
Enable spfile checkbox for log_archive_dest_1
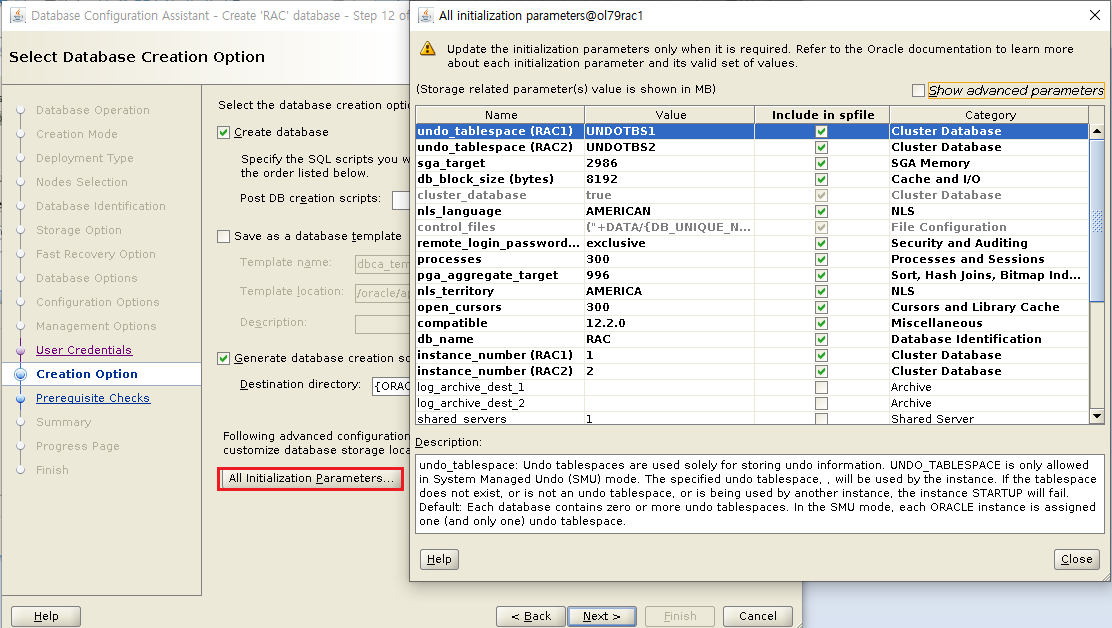coord(821,387)
